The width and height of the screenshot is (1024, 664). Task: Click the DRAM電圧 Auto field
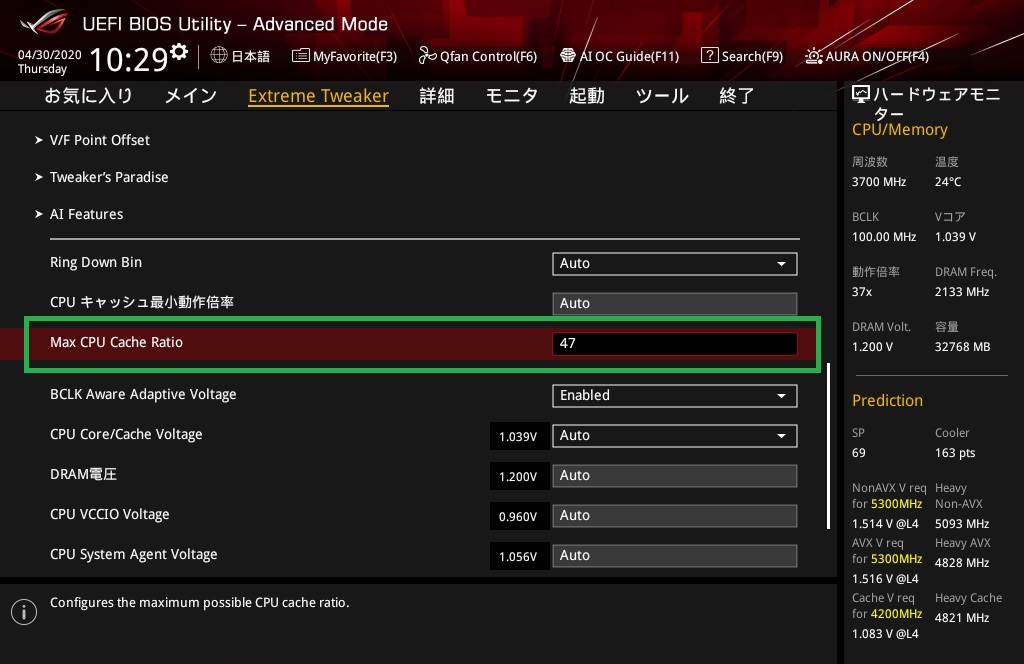coord(675,475)
